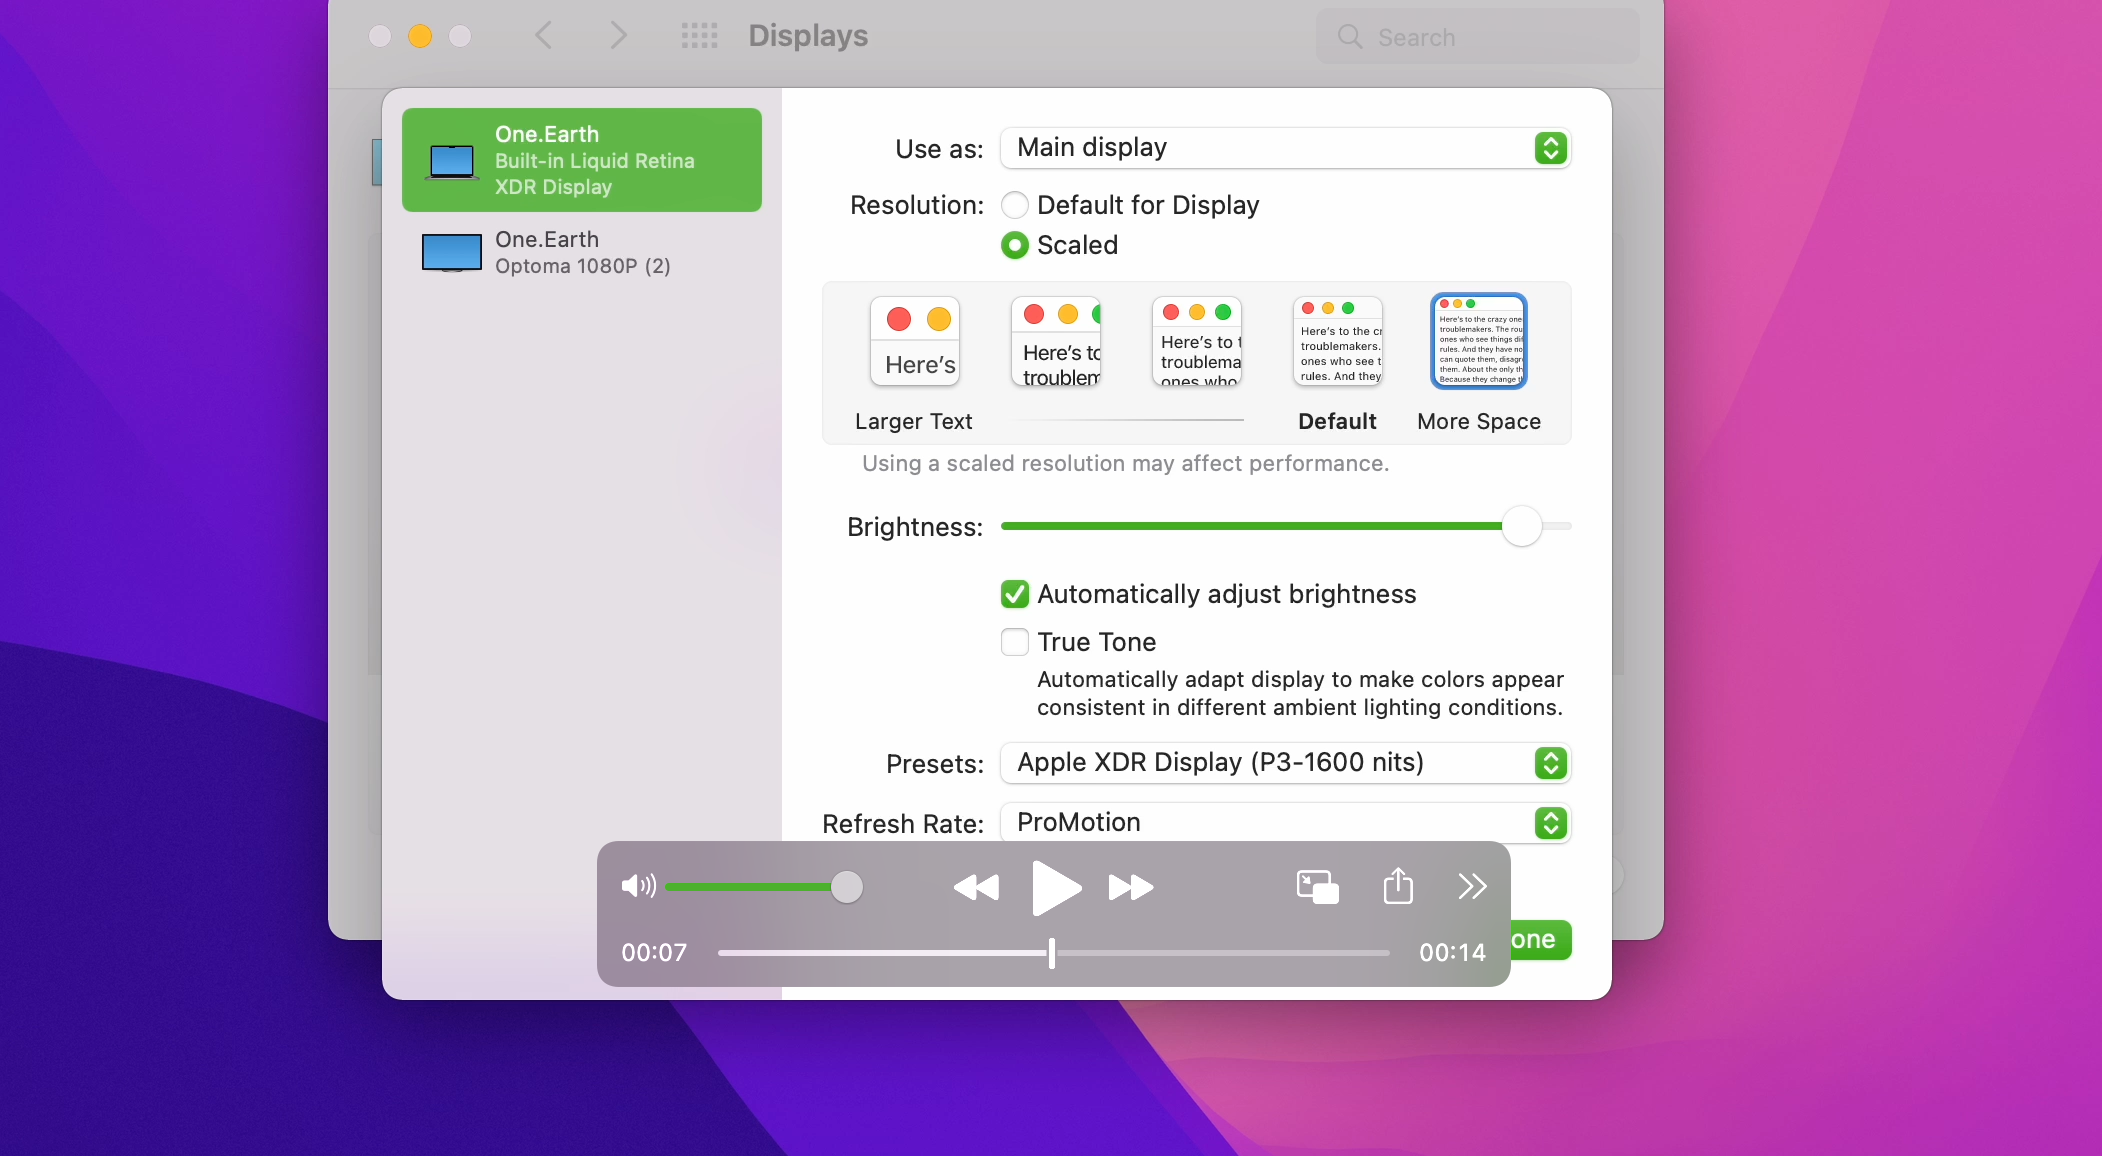
Task: Select Default for Display resolution
Action: [x=1015, y=205]
